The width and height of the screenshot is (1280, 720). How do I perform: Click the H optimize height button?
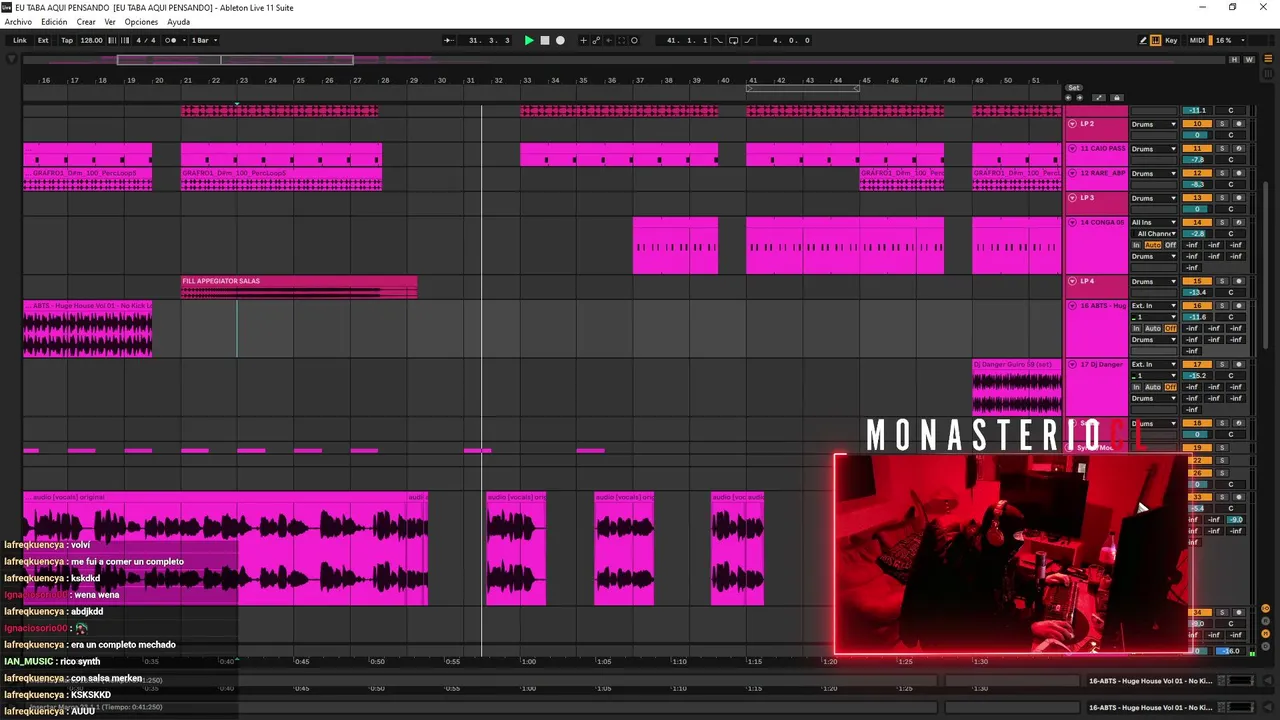tap(1235, 60)
